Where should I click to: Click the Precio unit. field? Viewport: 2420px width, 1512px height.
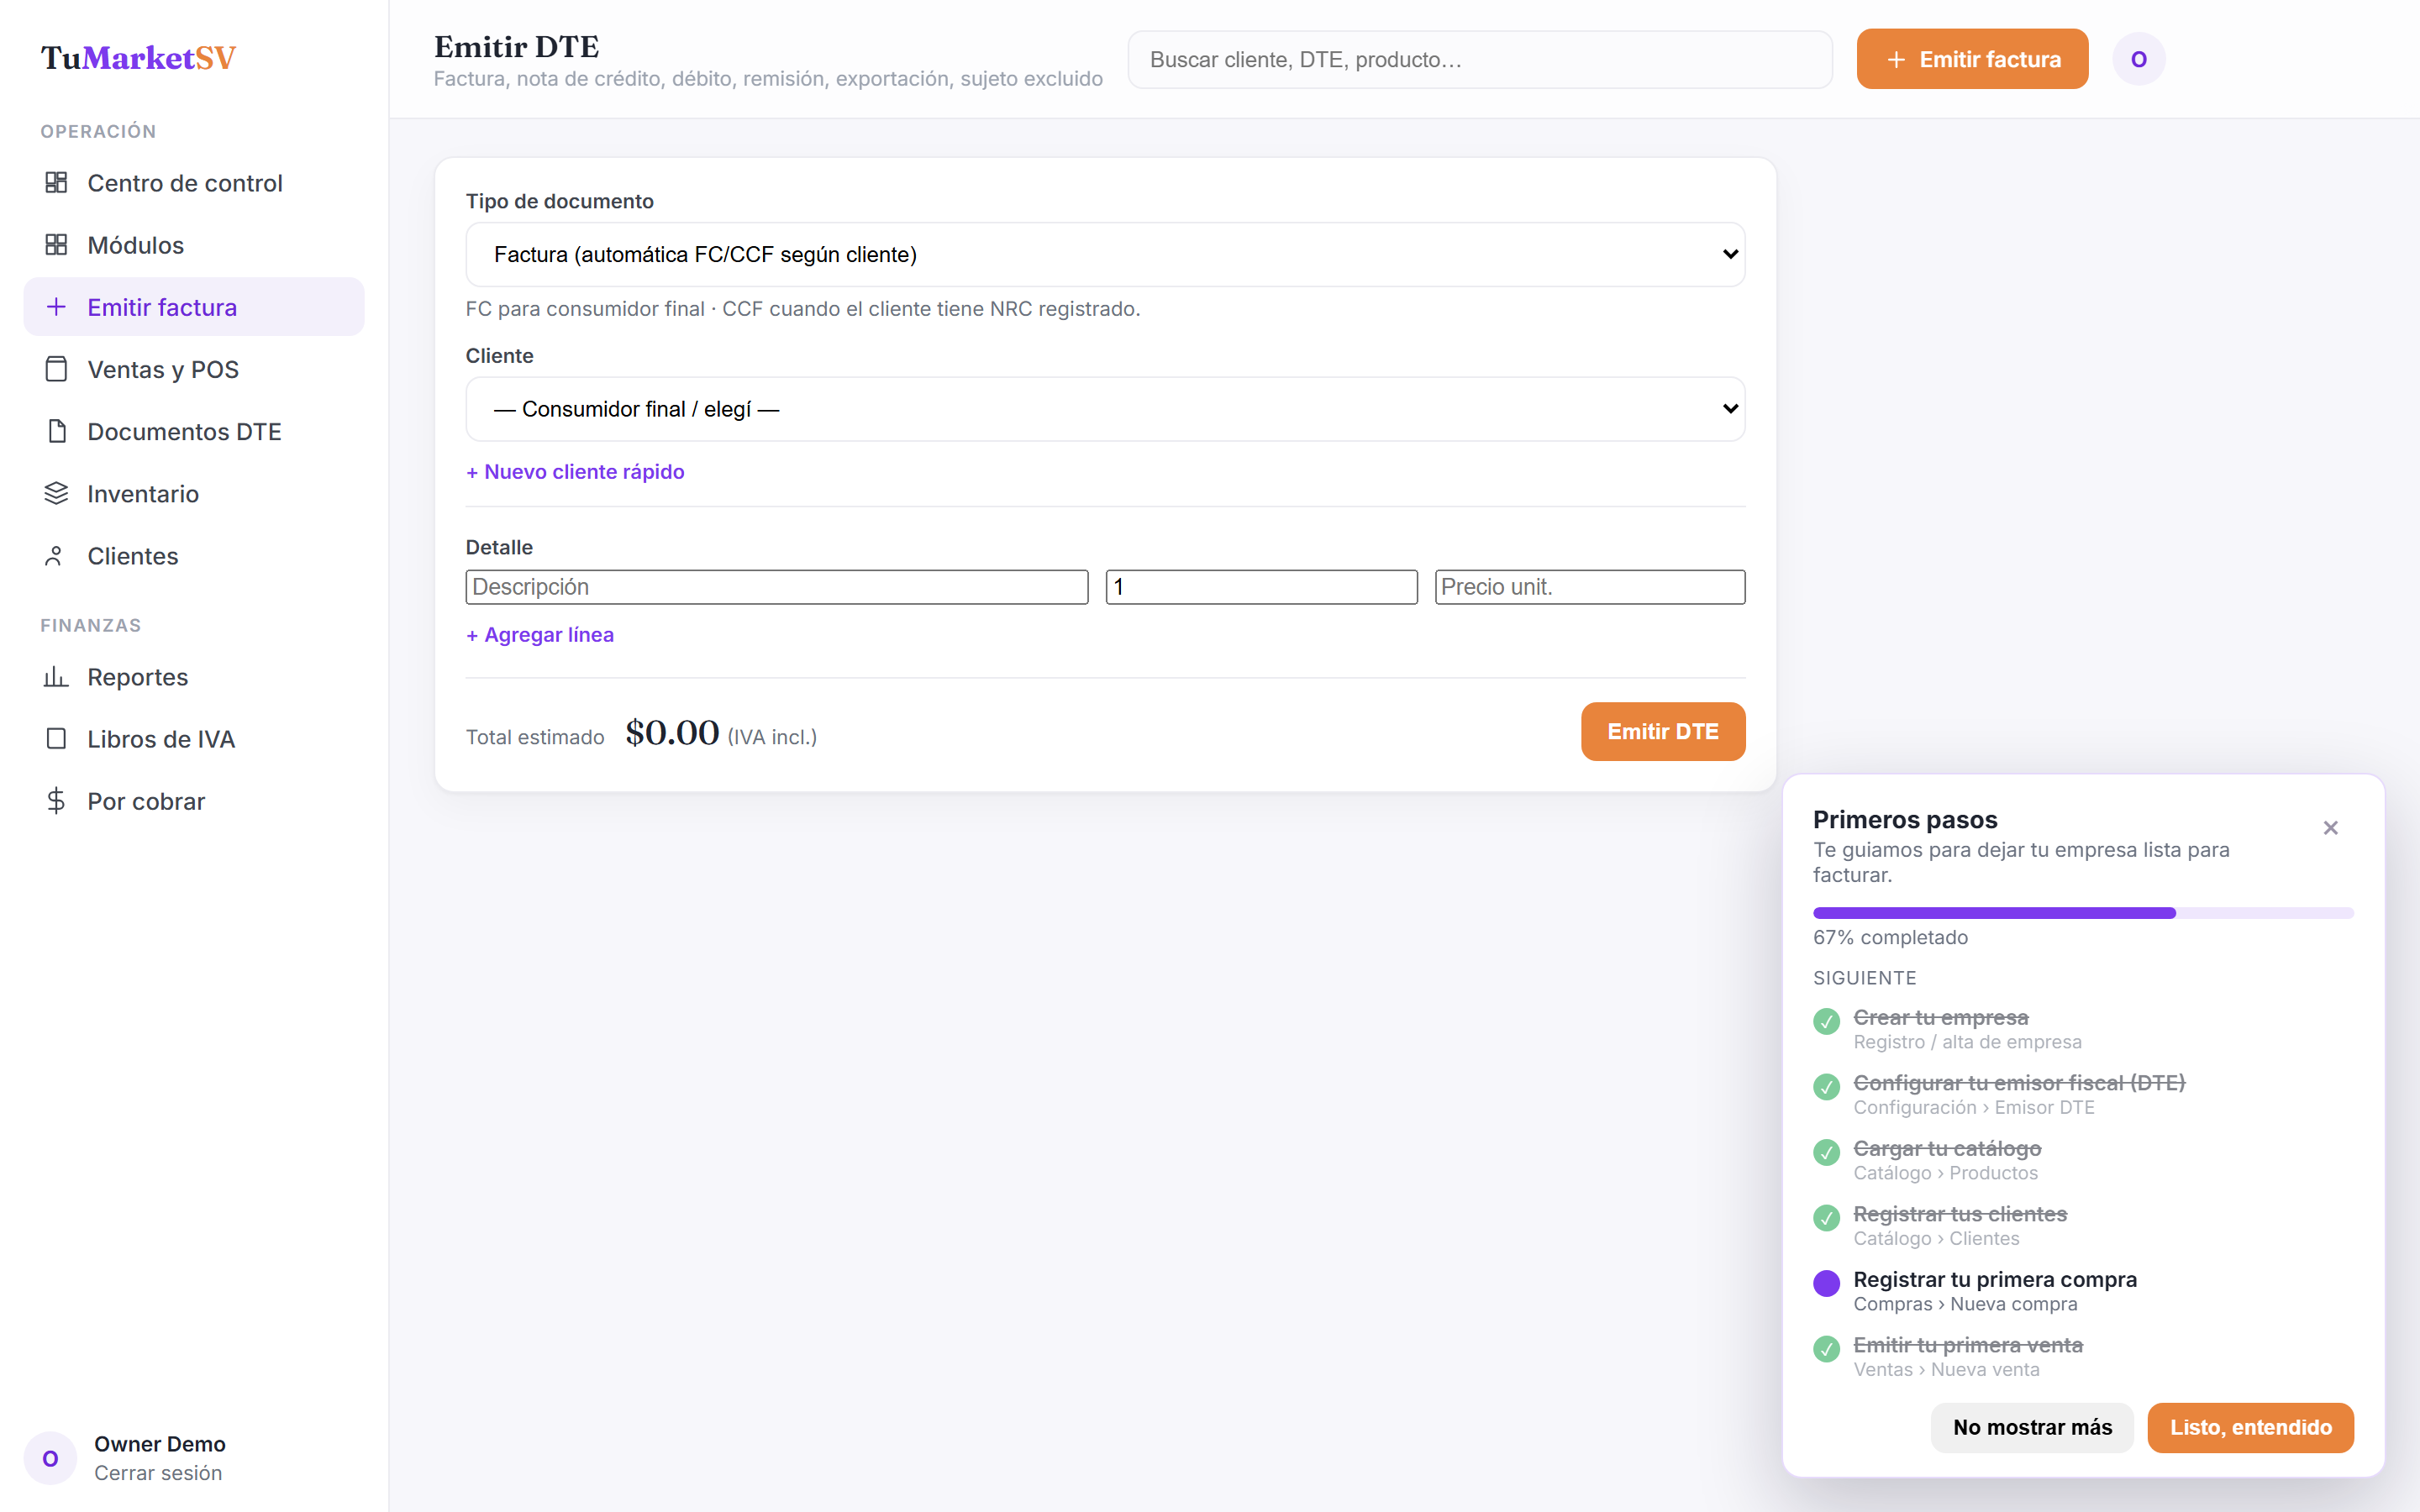tap(1590, 587)
